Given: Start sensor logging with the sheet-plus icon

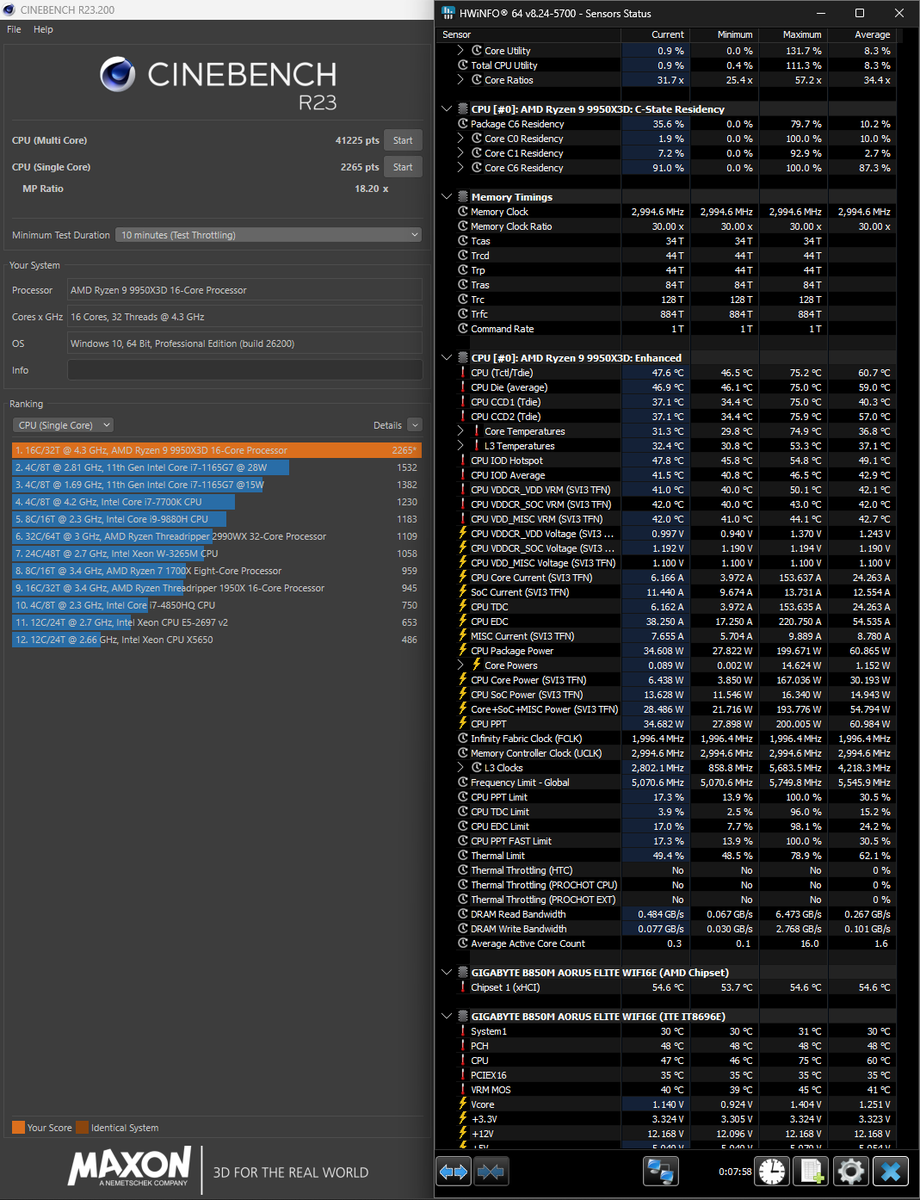Looking at the screenshot, I should pos(812,1171).
